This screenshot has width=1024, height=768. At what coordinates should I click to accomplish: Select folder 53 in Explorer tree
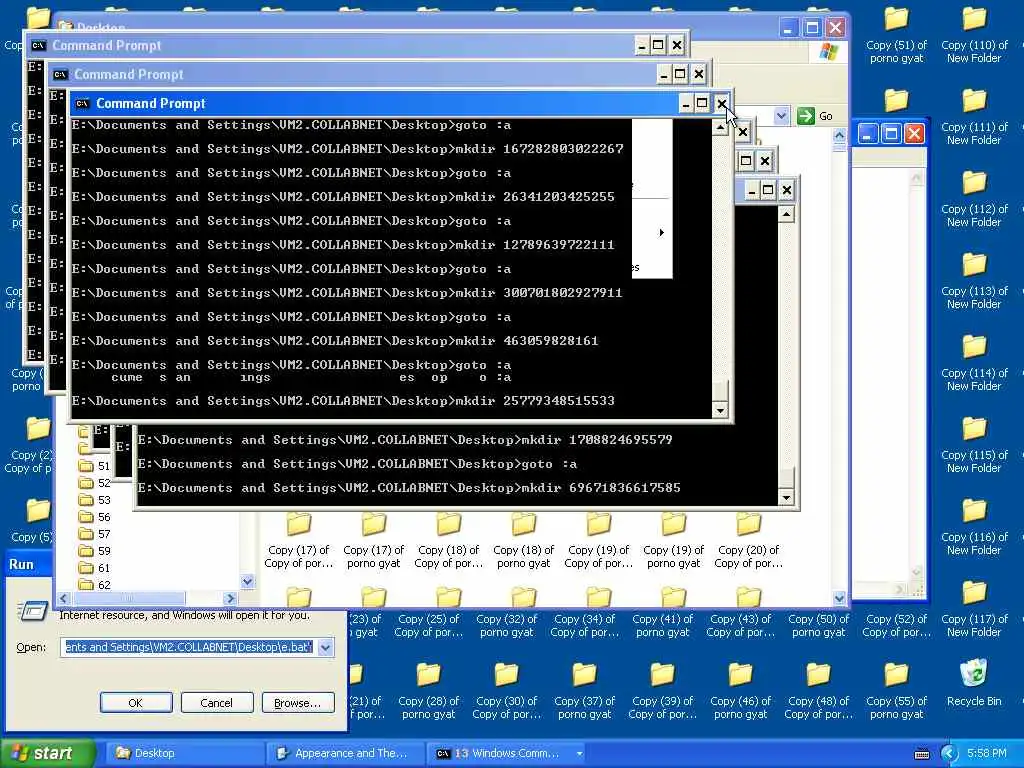(95, 500)
